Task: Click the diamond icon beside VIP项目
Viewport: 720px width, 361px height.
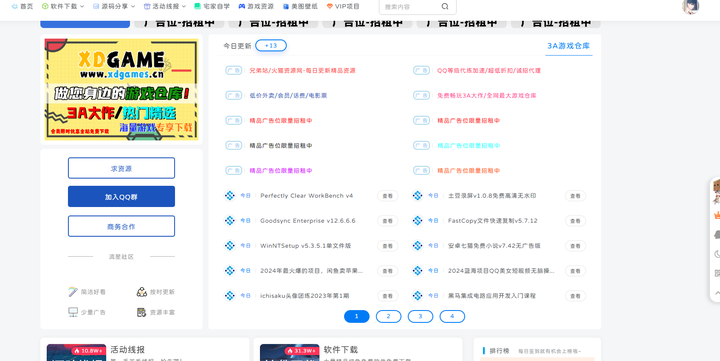Action: point(330,6)
